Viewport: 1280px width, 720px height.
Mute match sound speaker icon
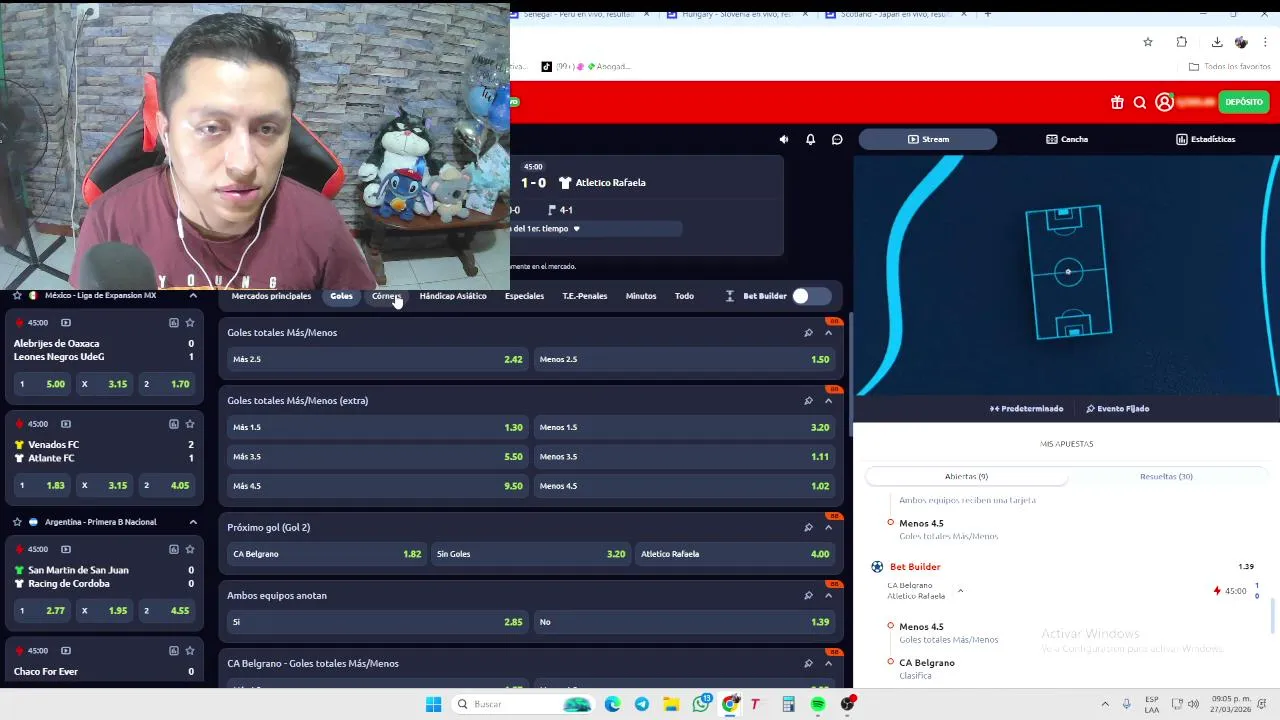point(783,140)
